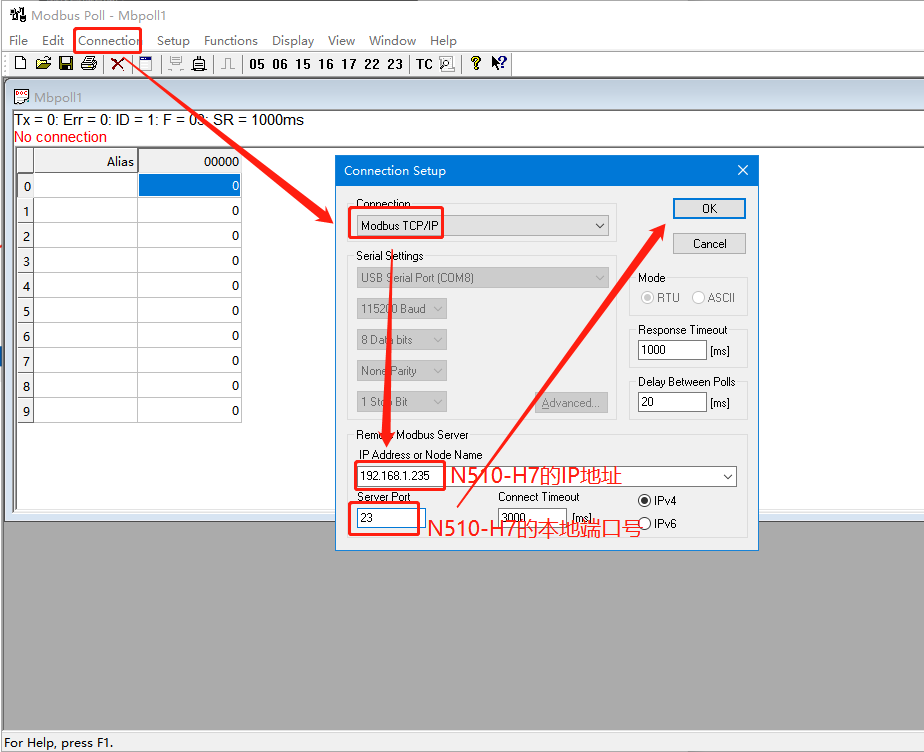Click the function 16 toolbar button
The width and height of the screenshot is (924, 752).
326,64
